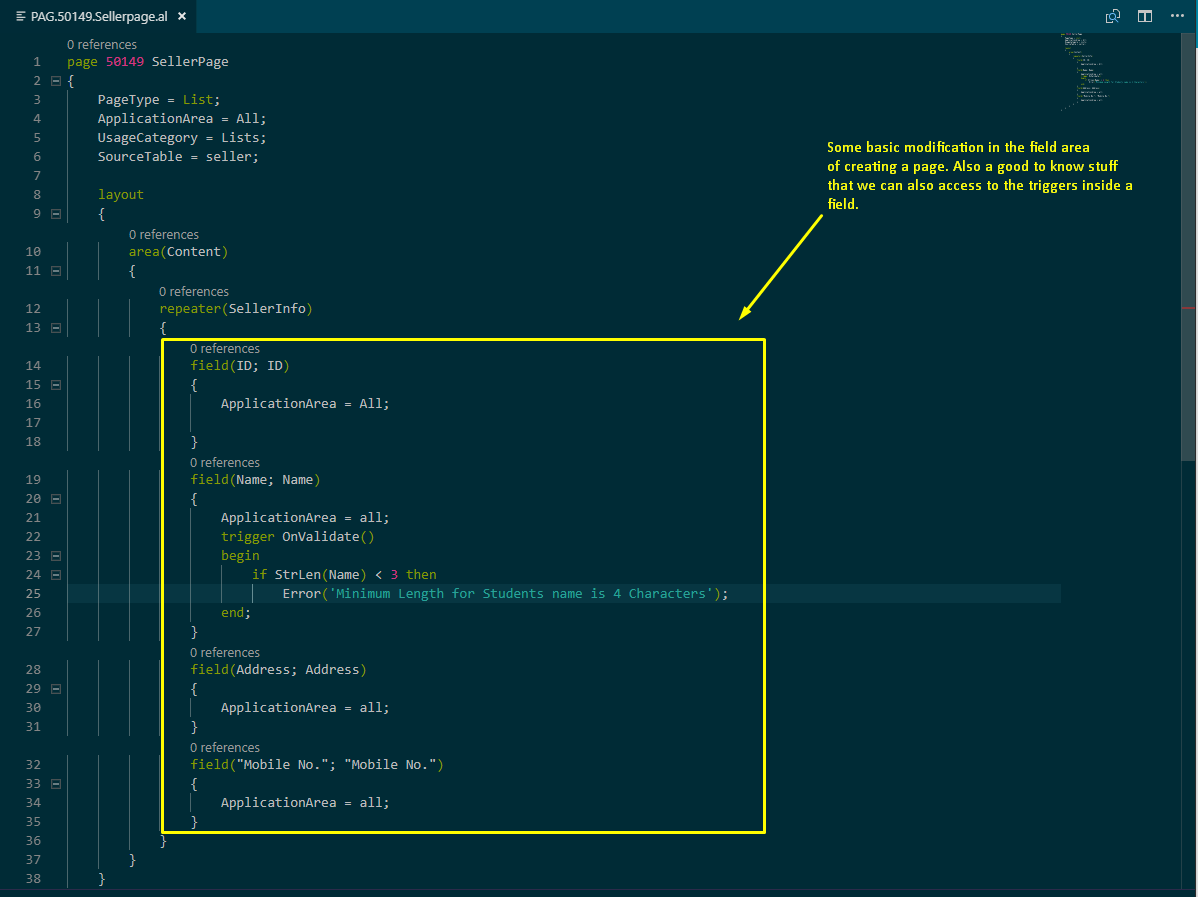This screenshot has width=1198, height=897.
Task: Click the references link above repeater(SellerInfo)
Action: point(194,291)
